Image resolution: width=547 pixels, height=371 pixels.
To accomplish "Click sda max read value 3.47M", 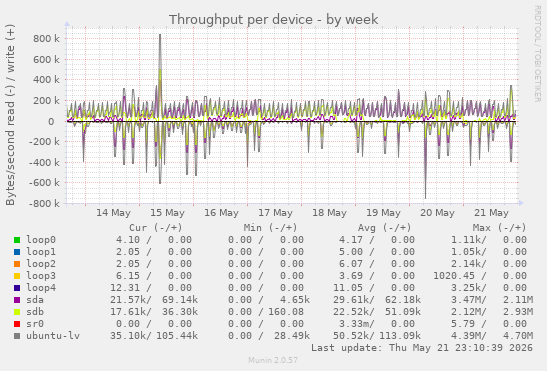I will [468, 300].
